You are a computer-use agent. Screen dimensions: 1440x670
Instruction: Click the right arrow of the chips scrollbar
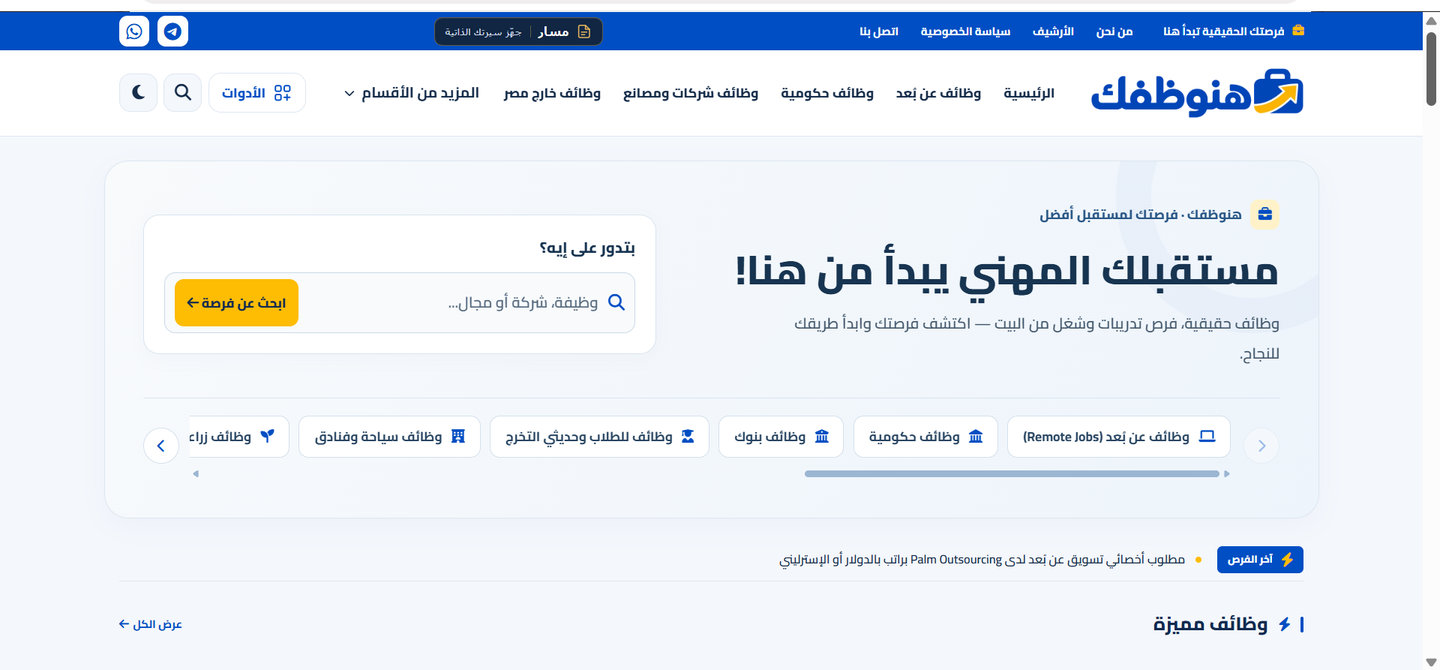1227,474
